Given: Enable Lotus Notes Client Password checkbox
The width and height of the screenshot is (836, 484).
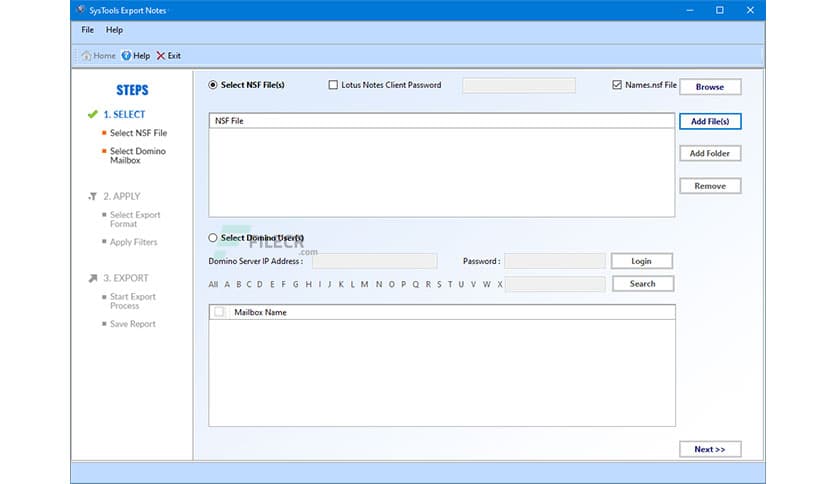Looking at the screenshot, I should coord(333,85).
